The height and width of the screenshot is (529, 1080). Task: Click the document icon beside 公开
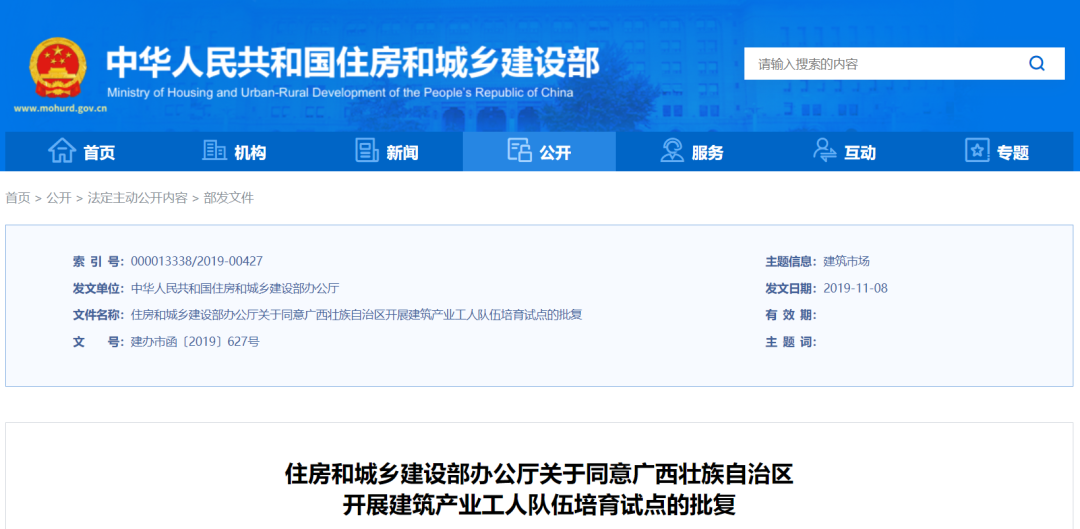(519, 150)
